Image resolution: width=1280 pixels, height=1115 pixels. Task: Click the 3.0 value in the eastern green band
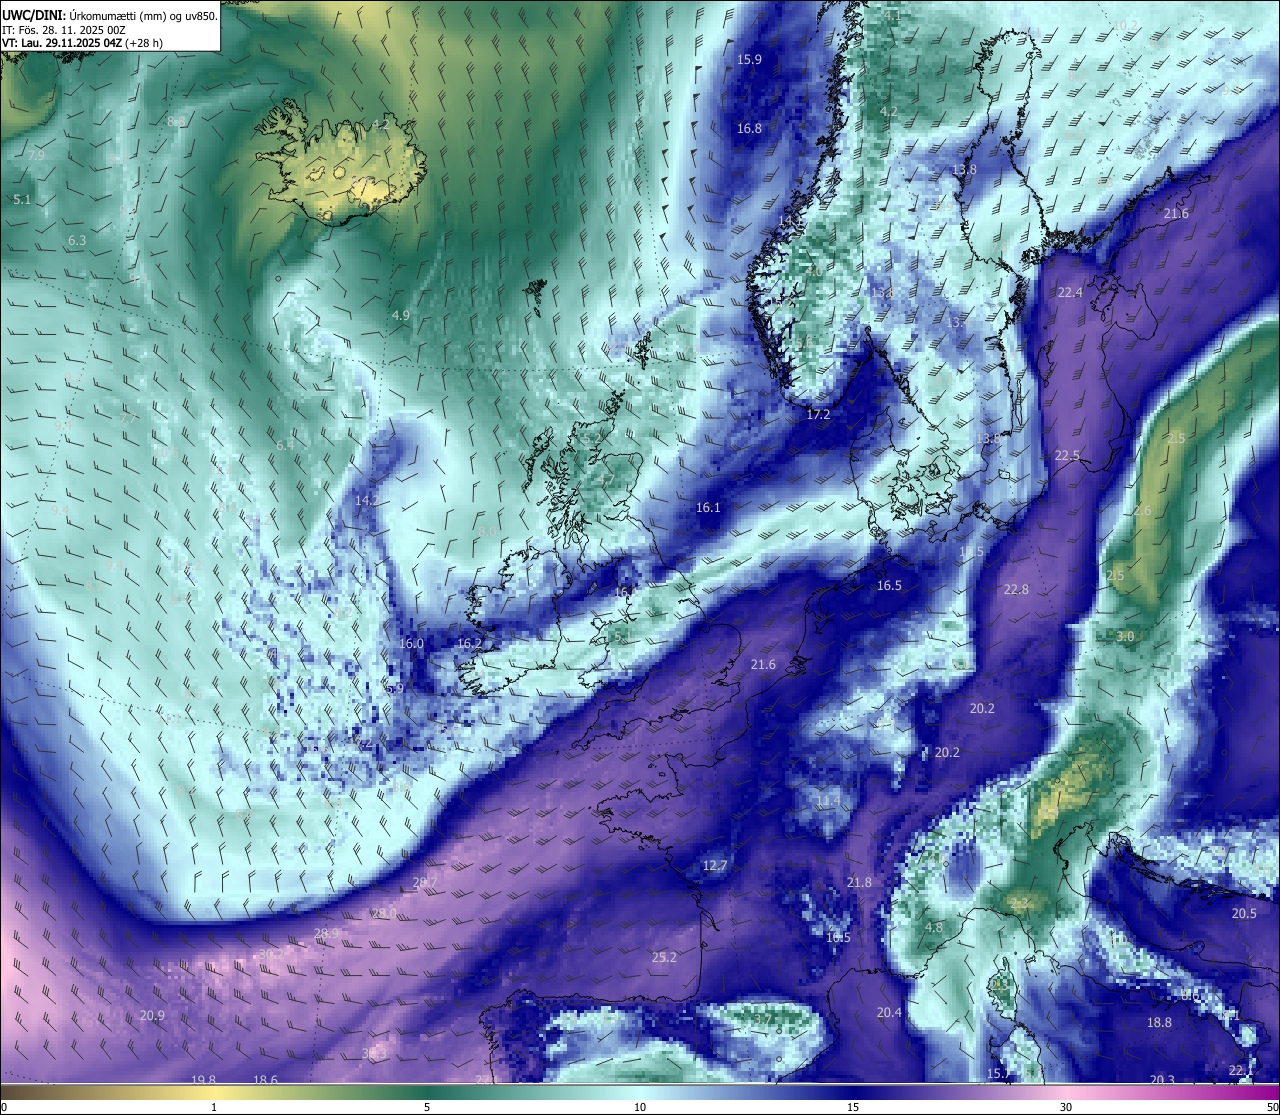click(1125, 636)
